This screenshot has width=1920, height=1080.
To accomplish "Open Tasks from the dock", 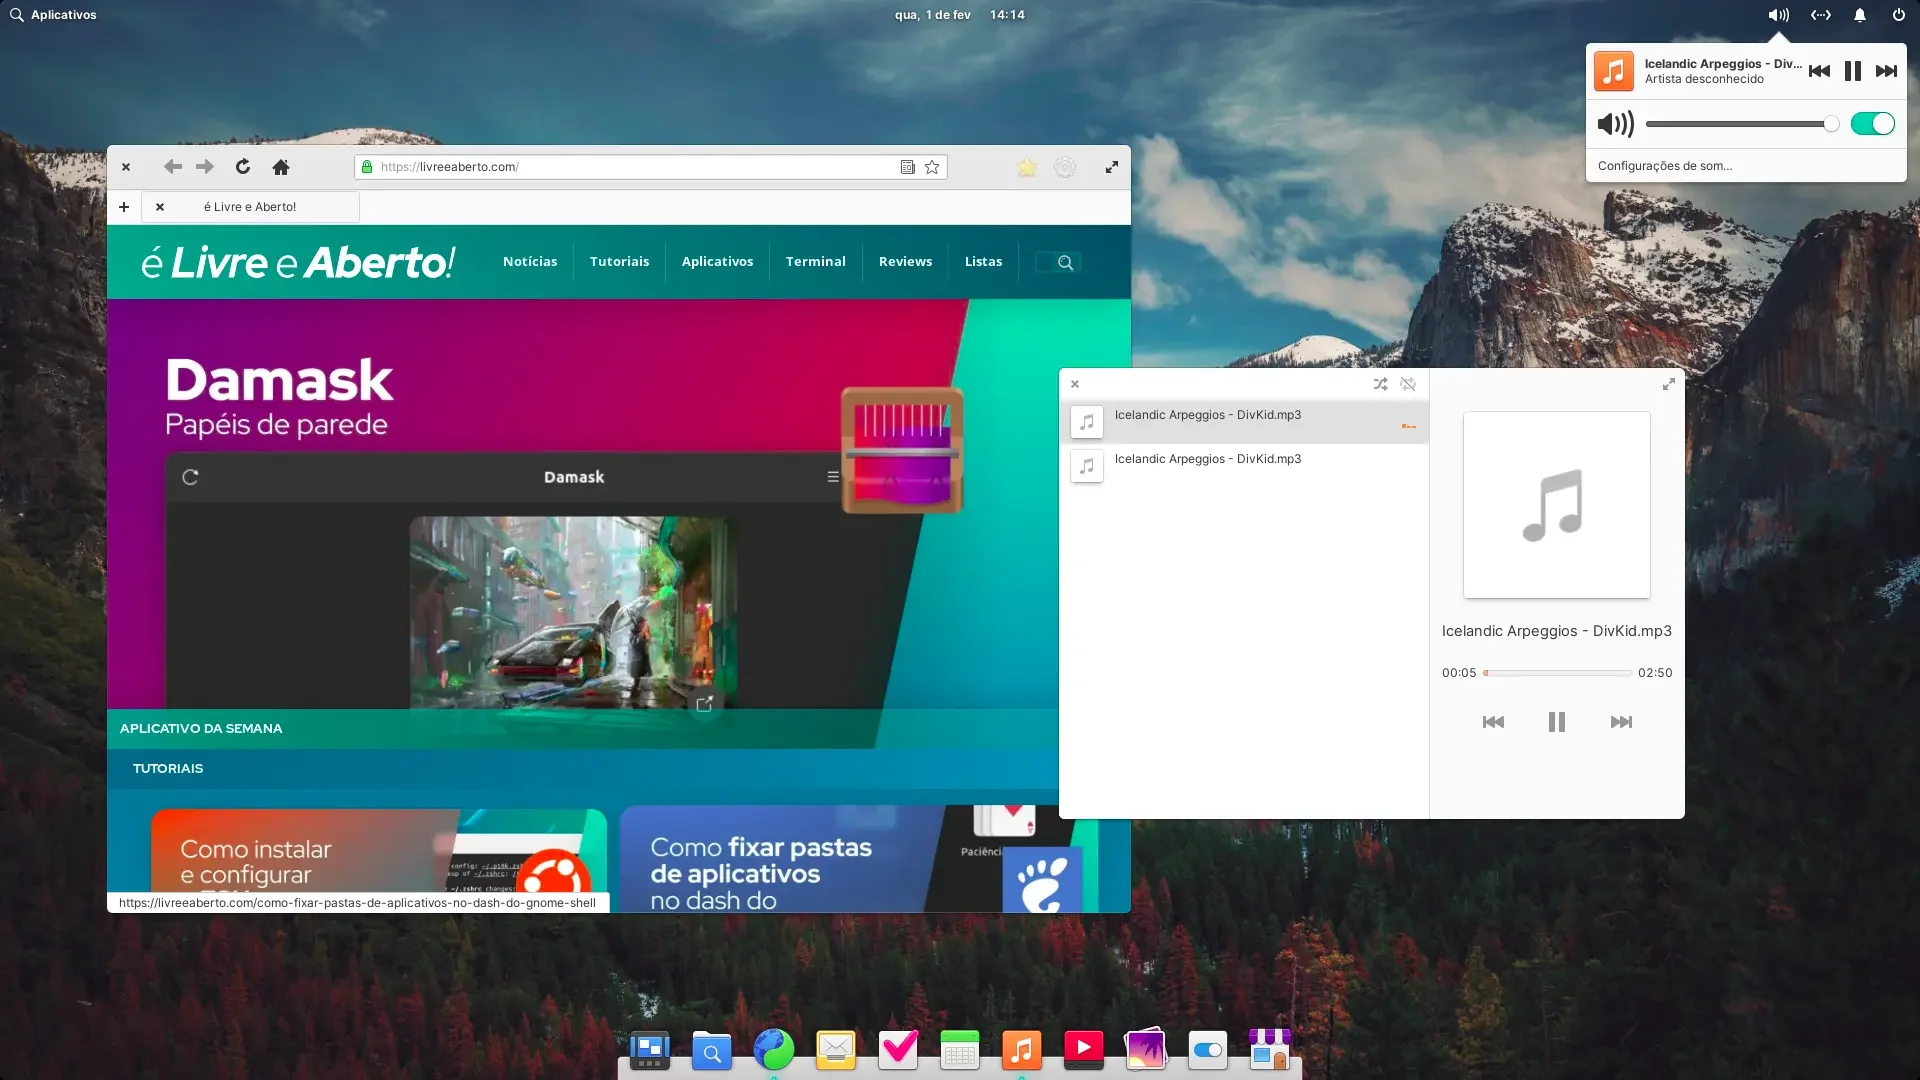I will (898, 1050).
